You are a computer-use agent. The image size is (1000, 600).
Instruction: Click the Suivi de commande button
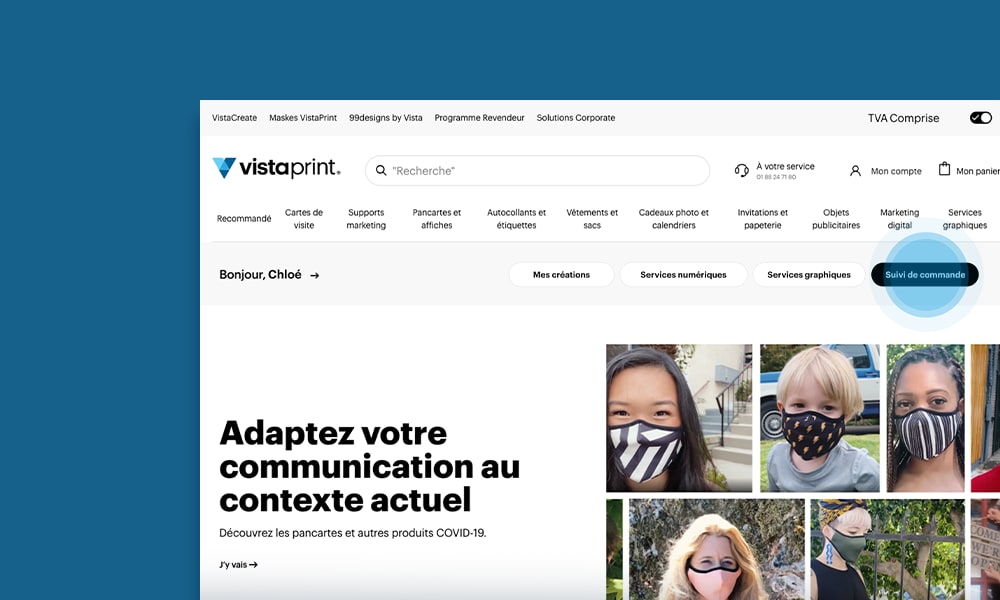pyautogui.click(x=925, y=275)
